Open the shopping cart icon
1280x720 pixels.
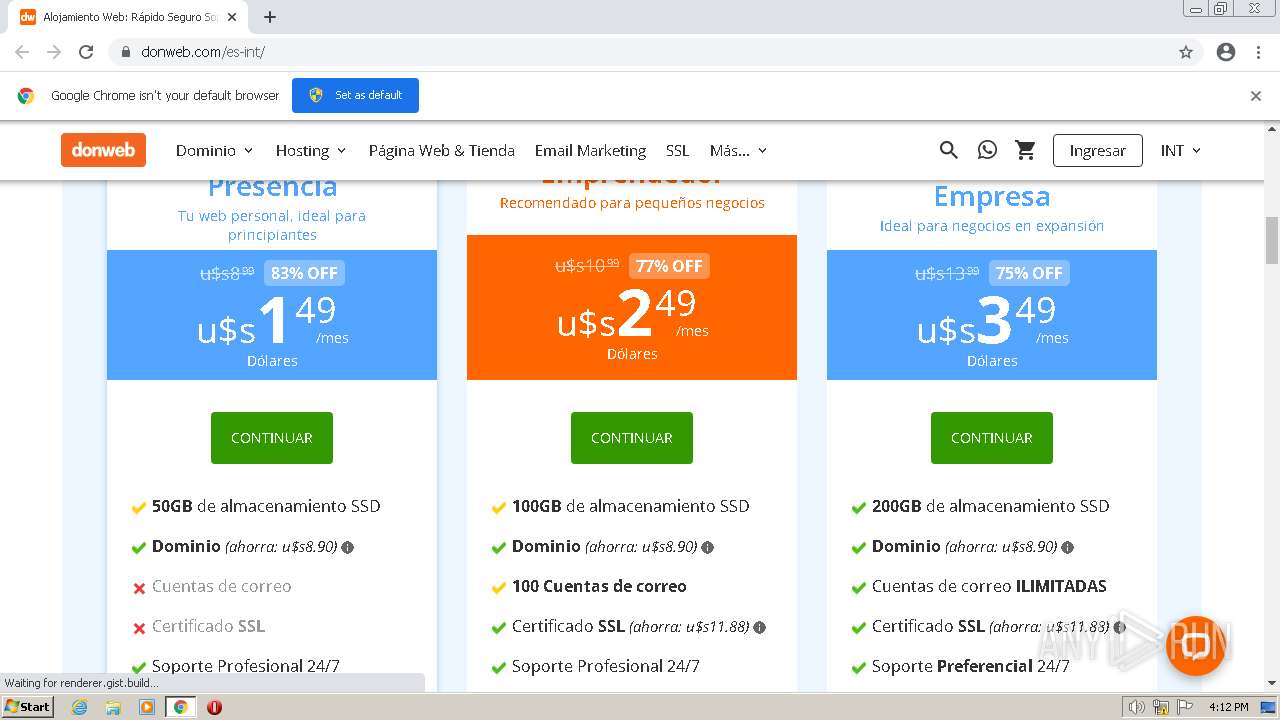1025,150
